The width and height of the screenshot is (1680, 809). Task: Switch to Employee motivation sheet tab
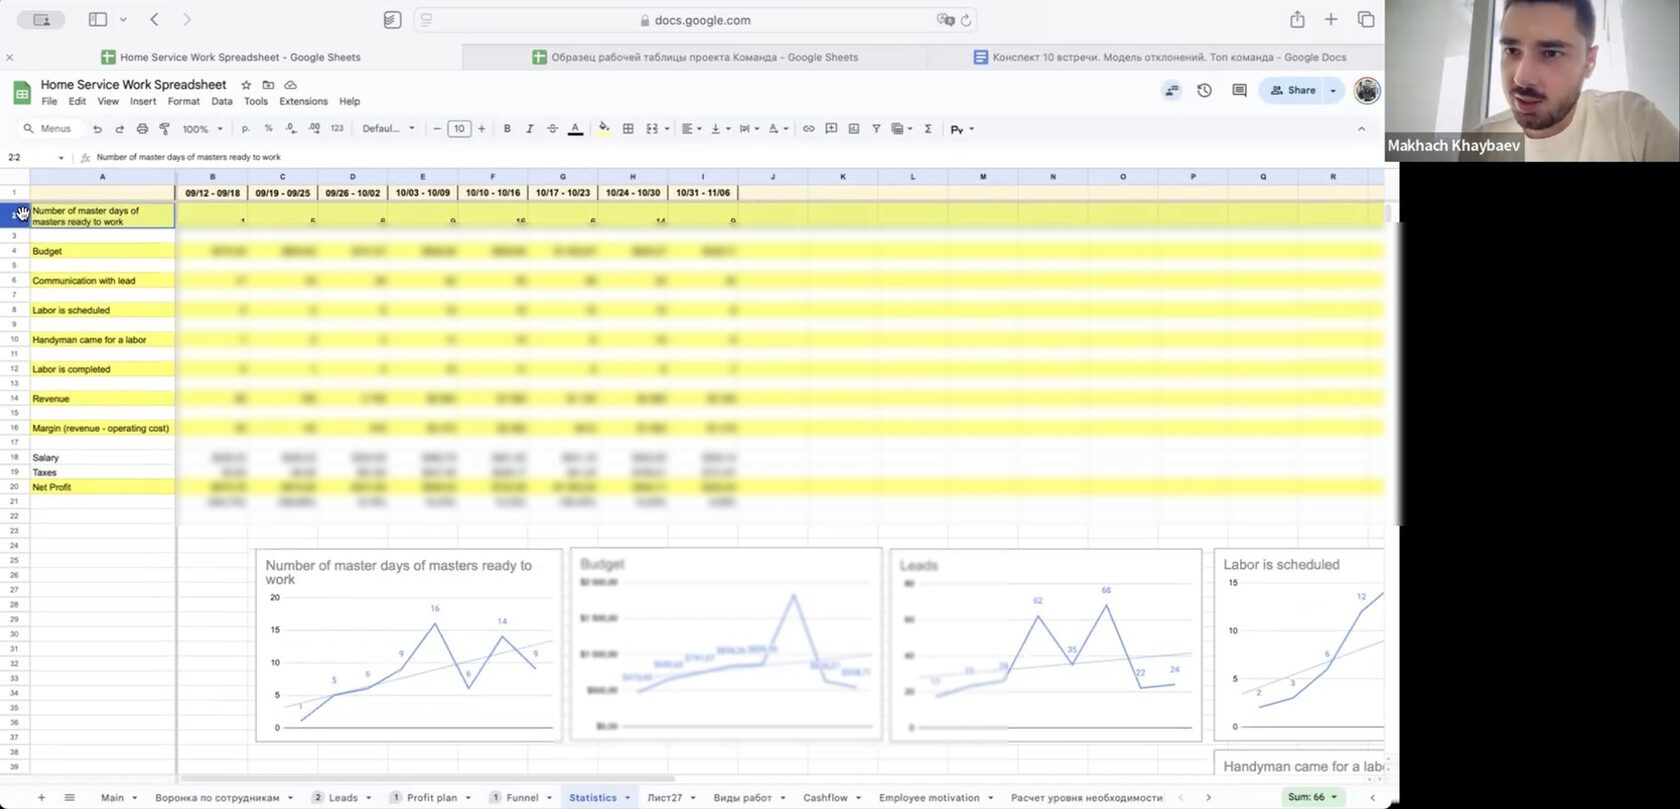point(929,797)
